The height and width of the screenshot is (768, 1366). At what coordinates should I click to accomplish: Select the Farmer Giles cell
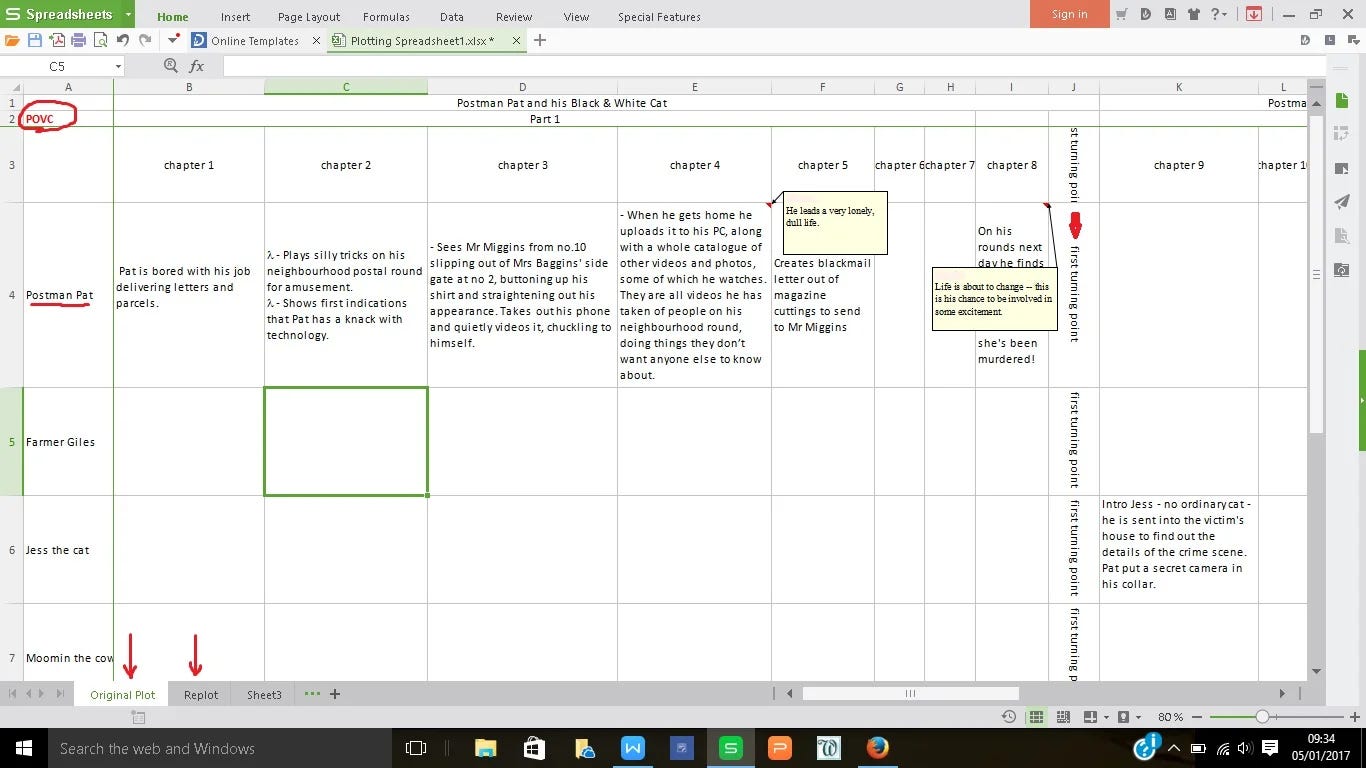(68, 442)
